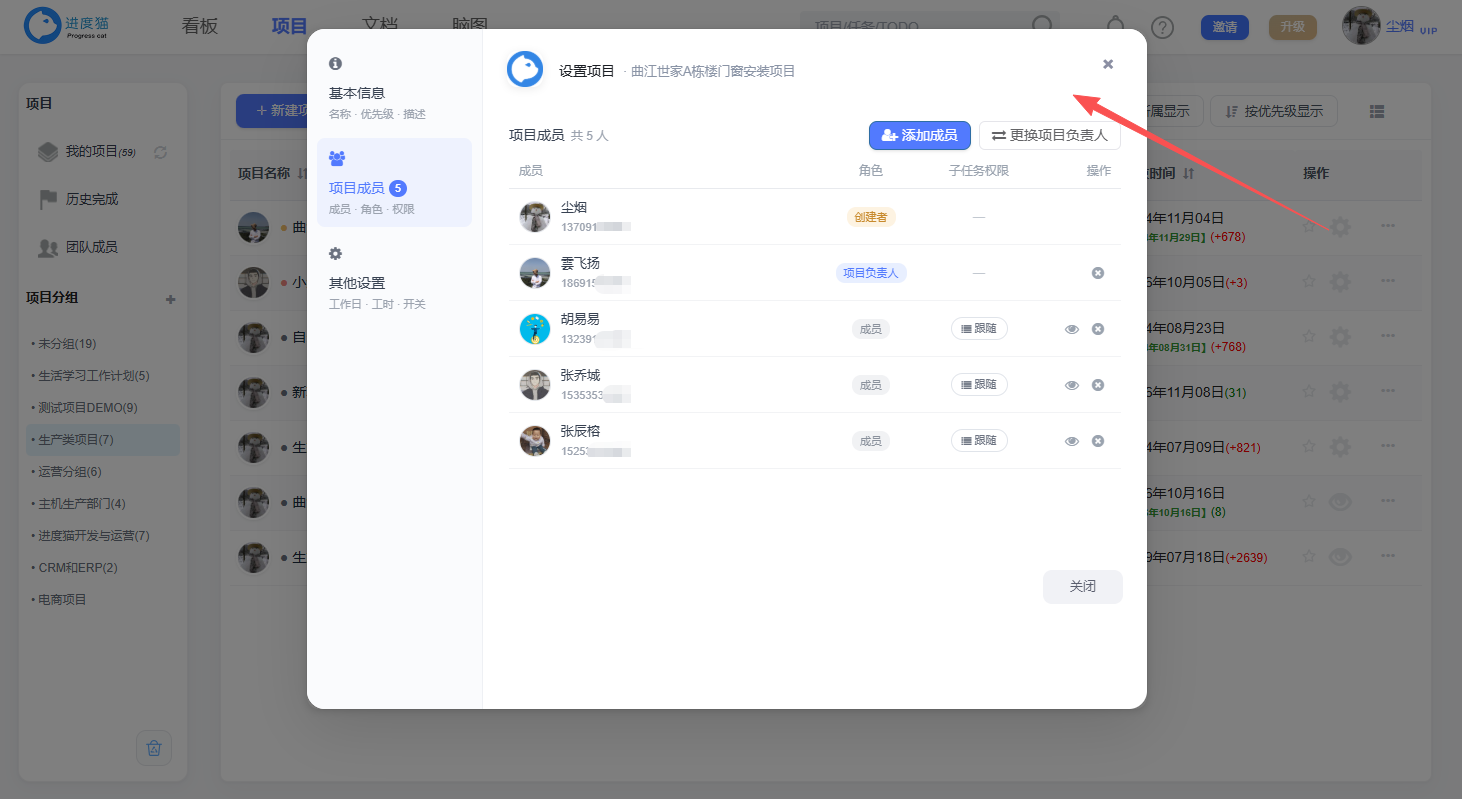1462x799 pixels.
Task: Remove member 张辰榕 with the x icon
Action: (x=1098, y=441)
